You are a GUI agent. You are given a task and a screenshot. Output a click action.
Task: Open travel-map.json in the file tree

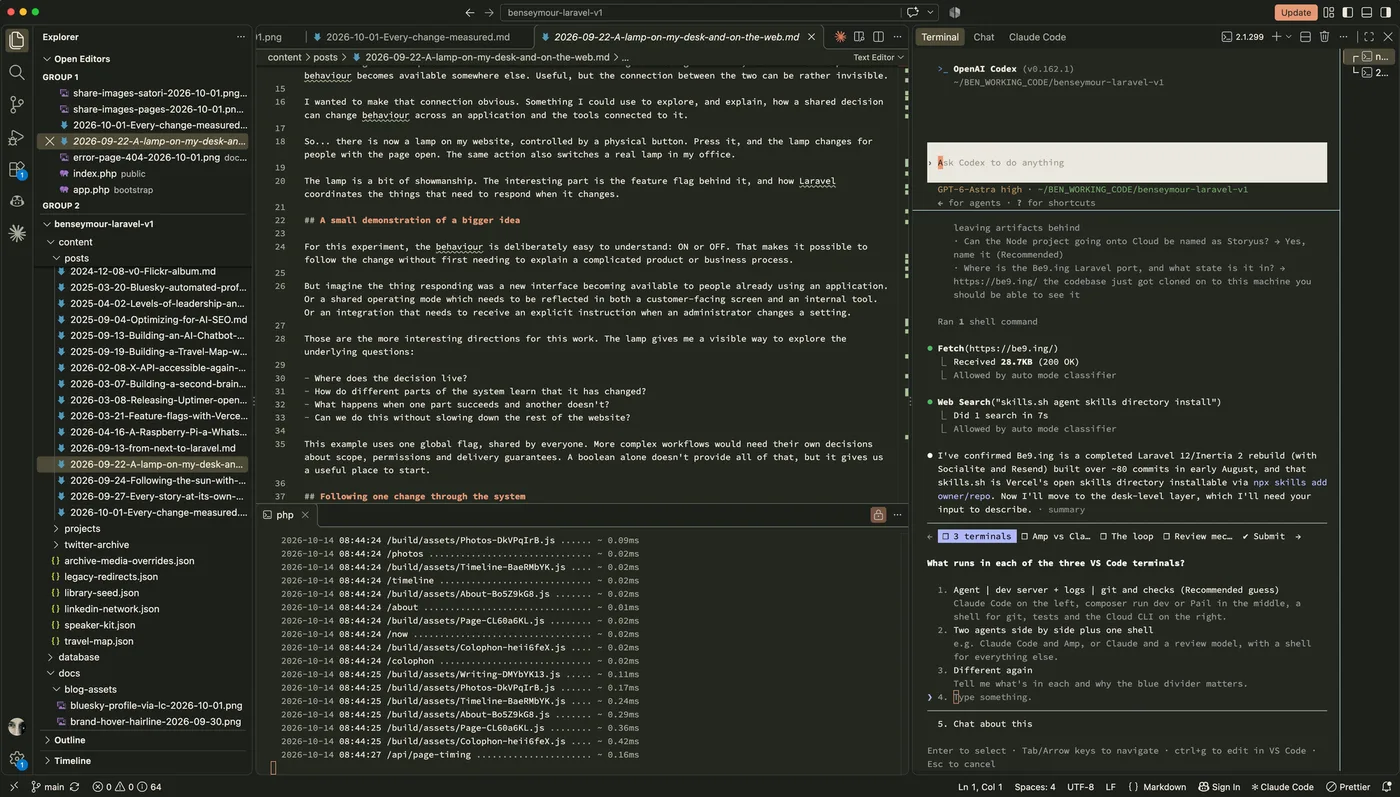coord(97,641)
